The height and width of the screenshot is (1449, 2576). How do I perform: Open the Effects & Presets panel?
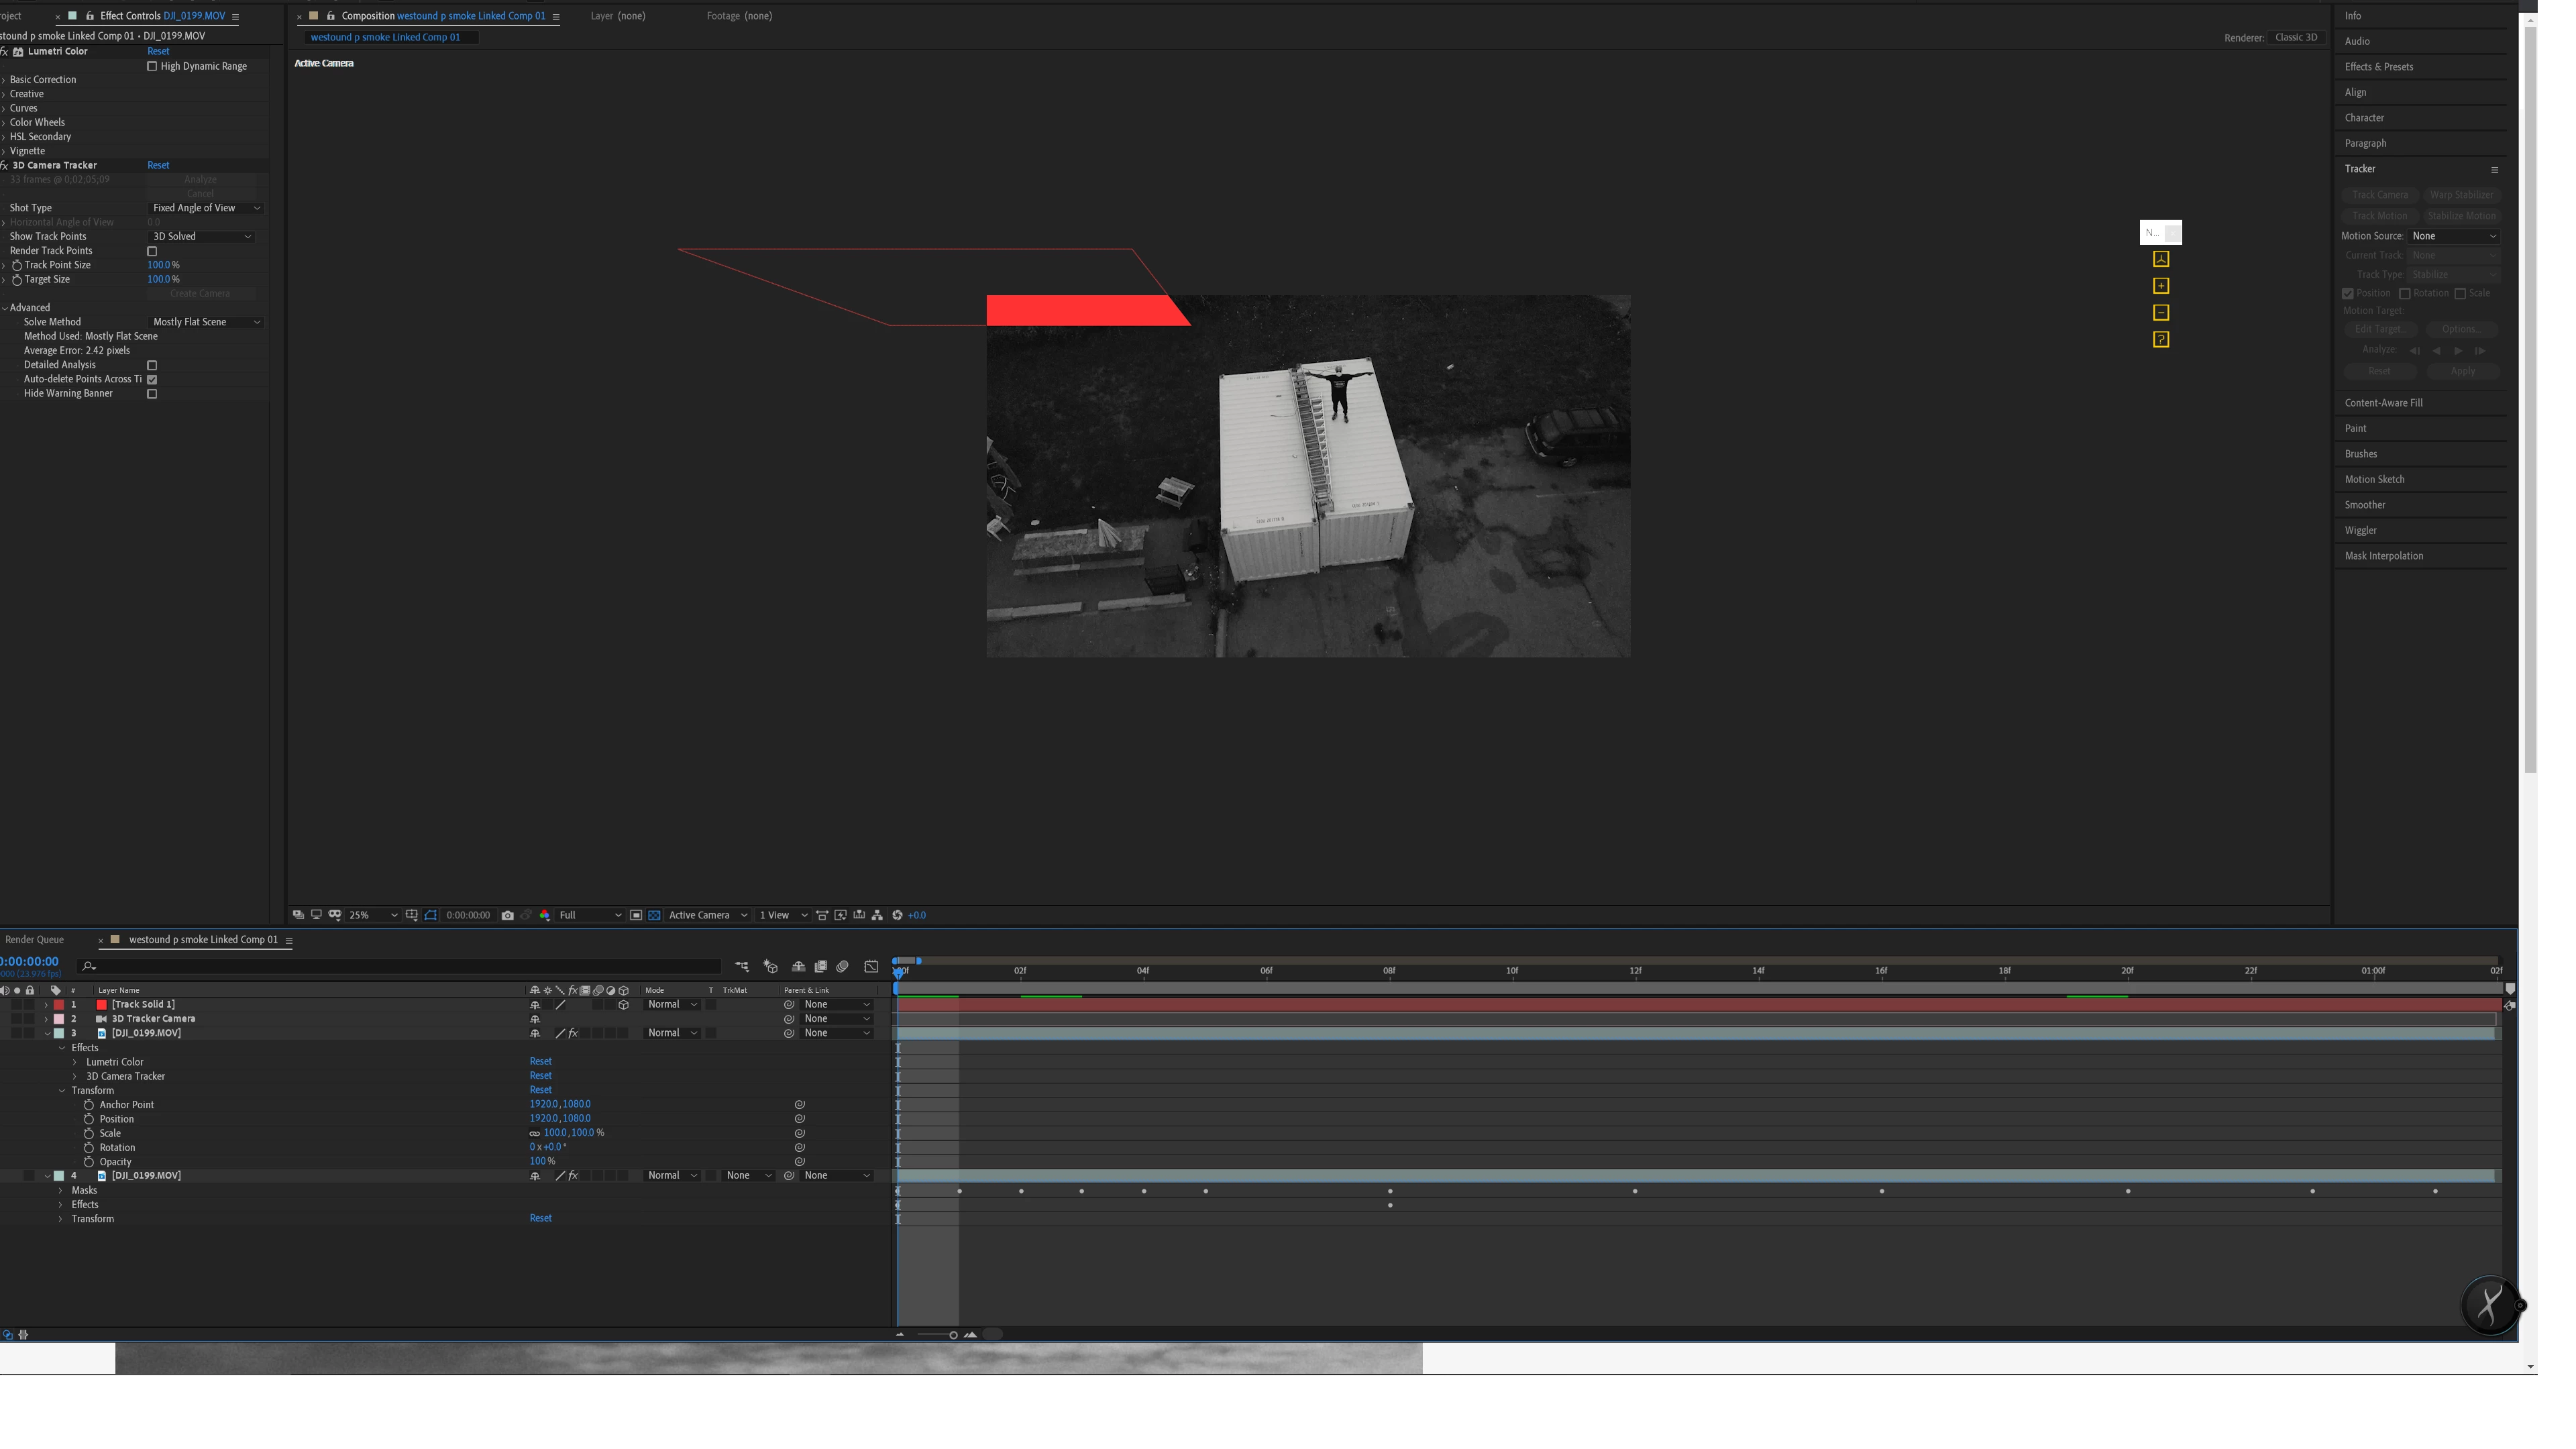coord(2378,67)
